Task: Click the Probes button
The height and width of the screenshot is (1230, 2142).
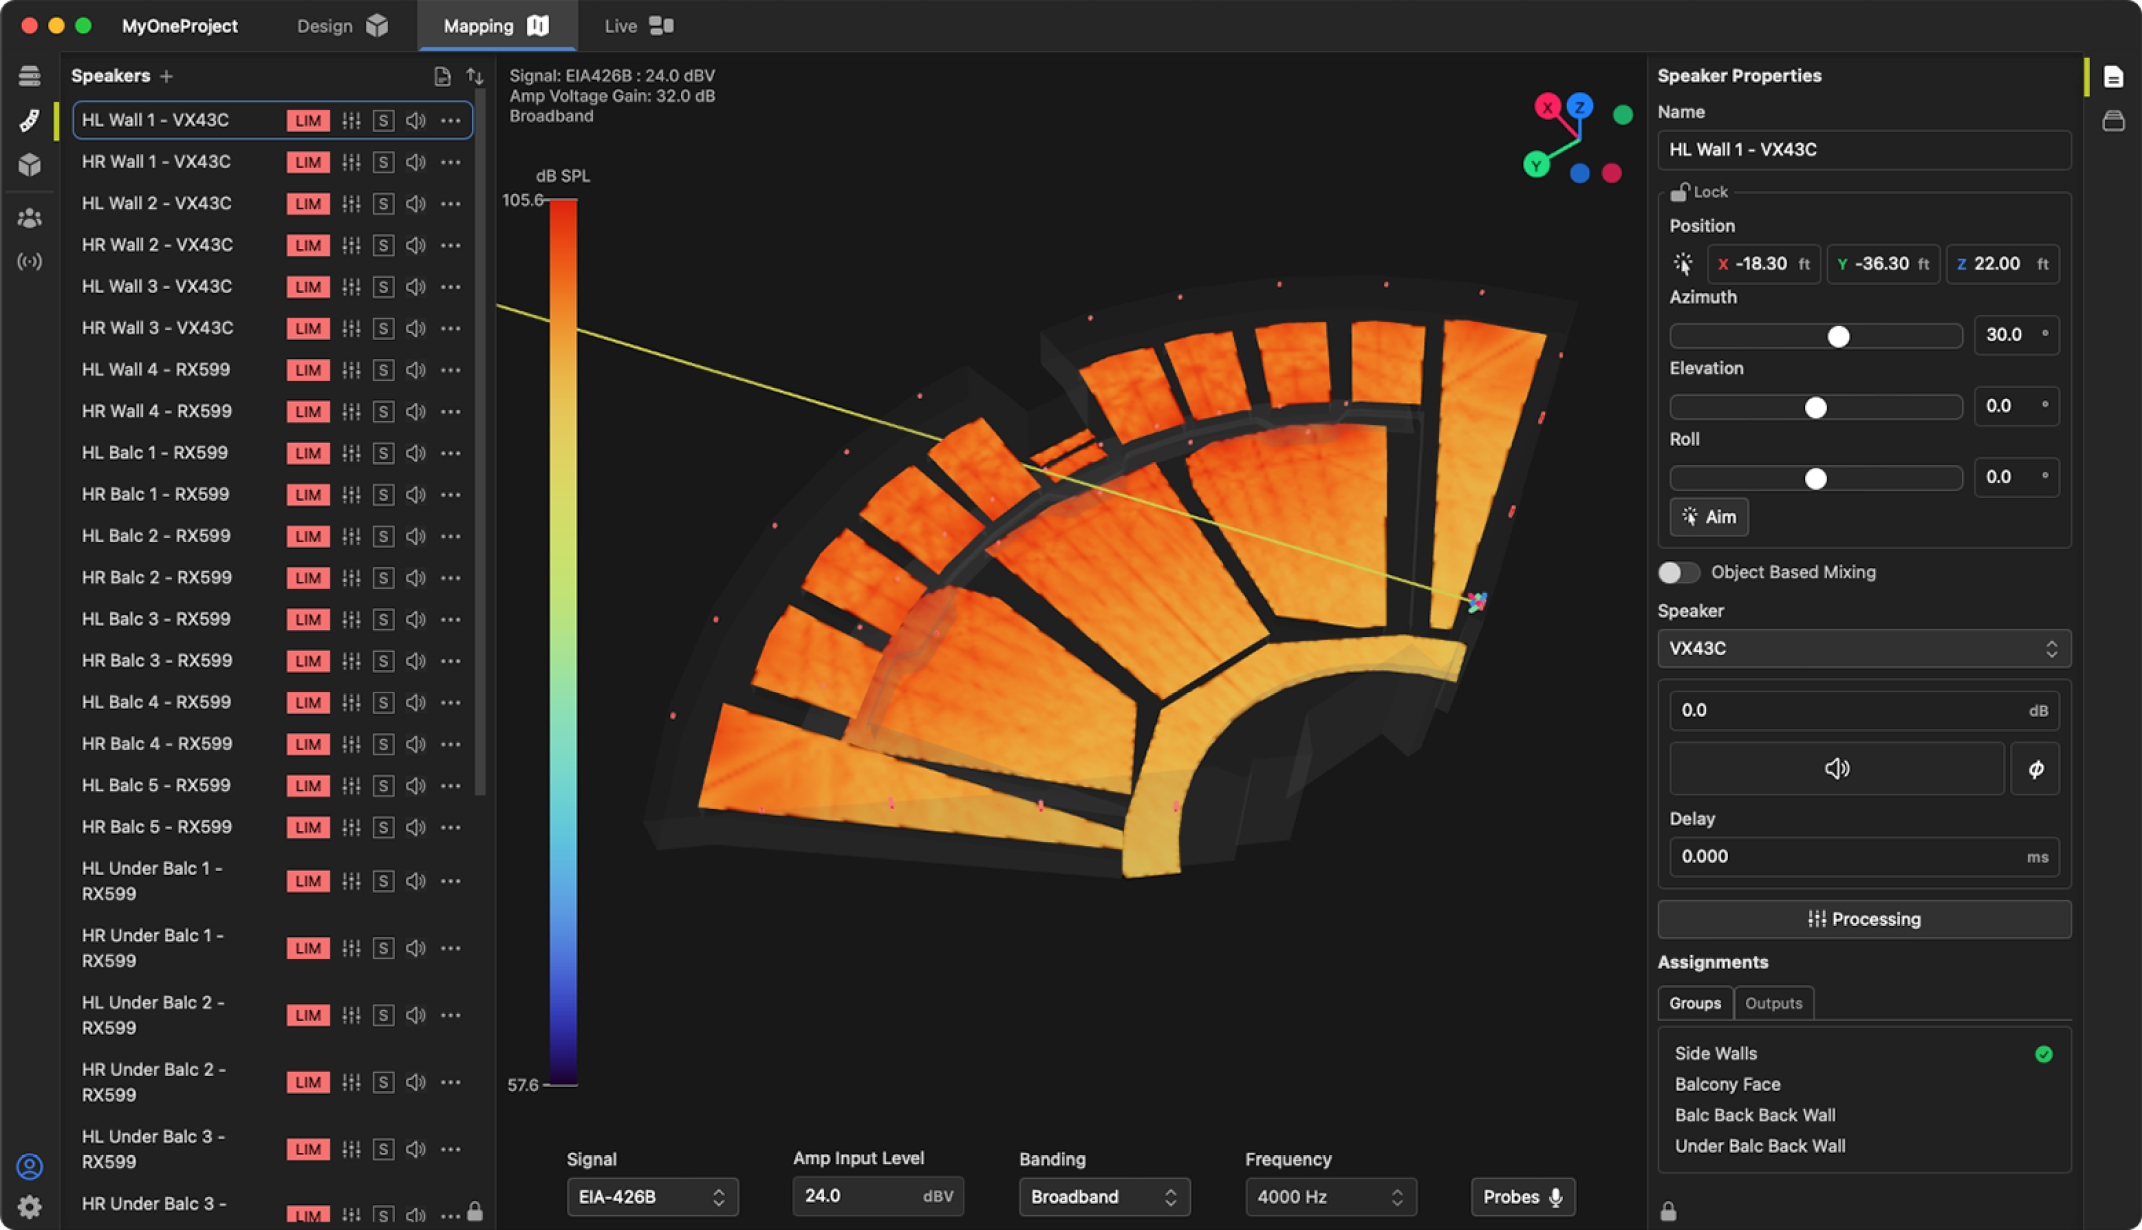Action: (x=1522, y=1197)
